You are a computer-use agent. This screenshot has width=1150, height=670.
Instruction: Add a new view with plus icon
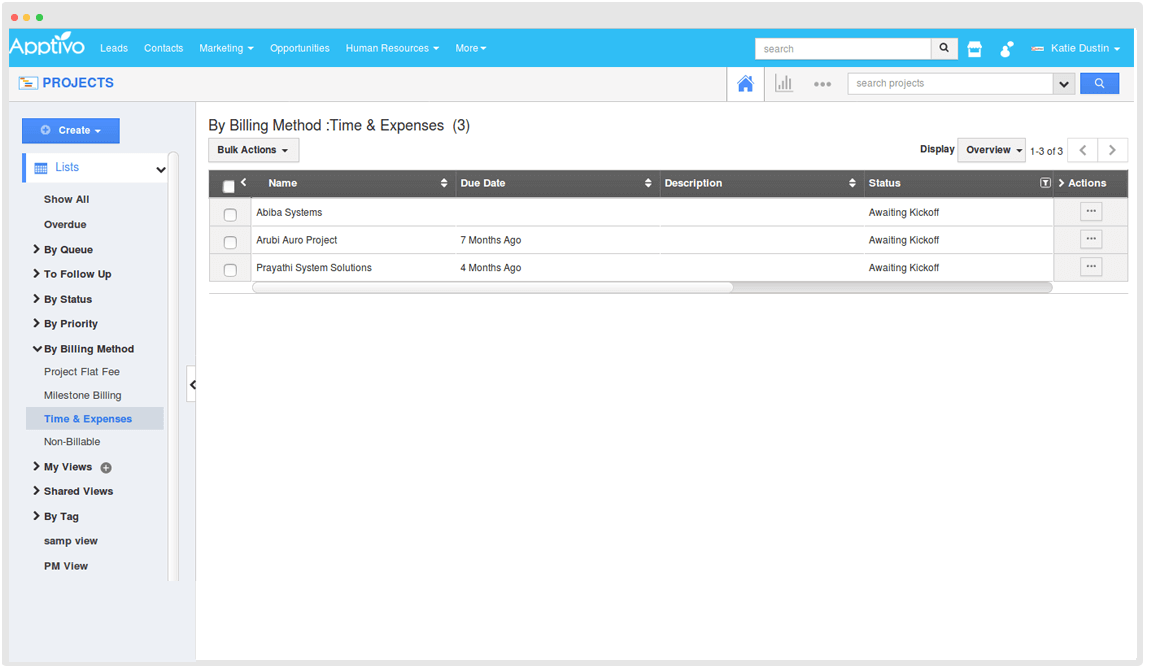pos(106,468)
